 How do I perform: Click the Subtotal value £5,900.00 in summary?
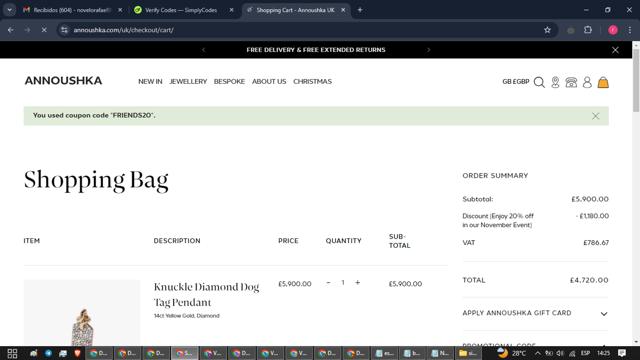[590, 199]
